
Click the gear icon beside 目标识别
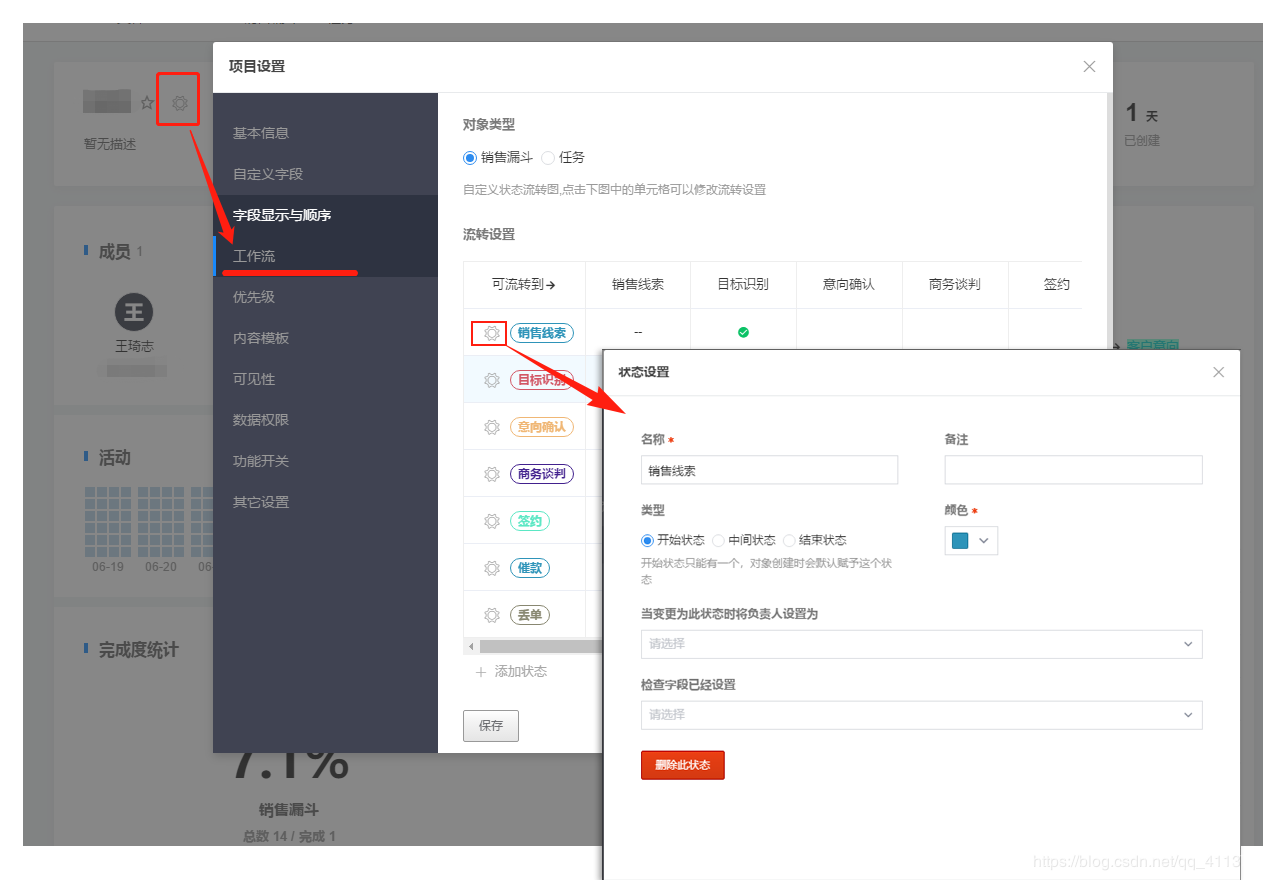[491, 379]
